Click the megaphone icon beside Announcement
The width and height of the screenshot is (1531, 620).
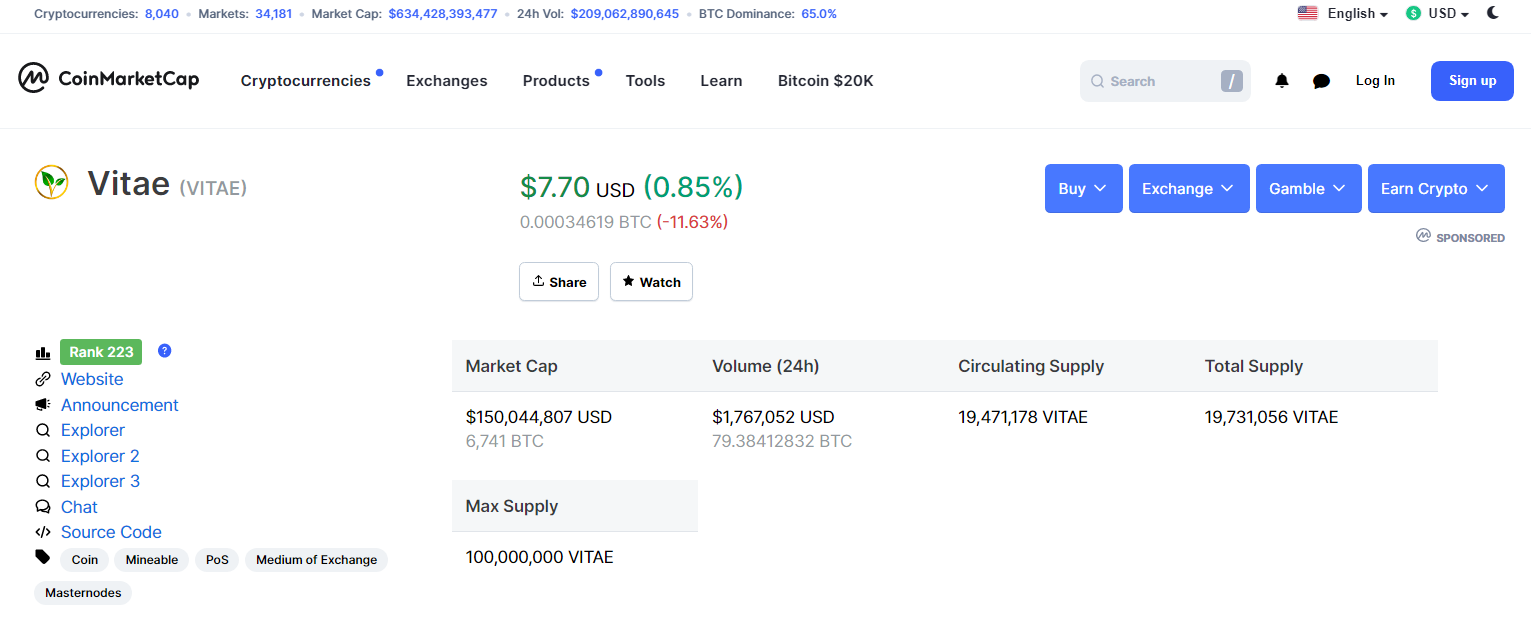pos(43,405)
